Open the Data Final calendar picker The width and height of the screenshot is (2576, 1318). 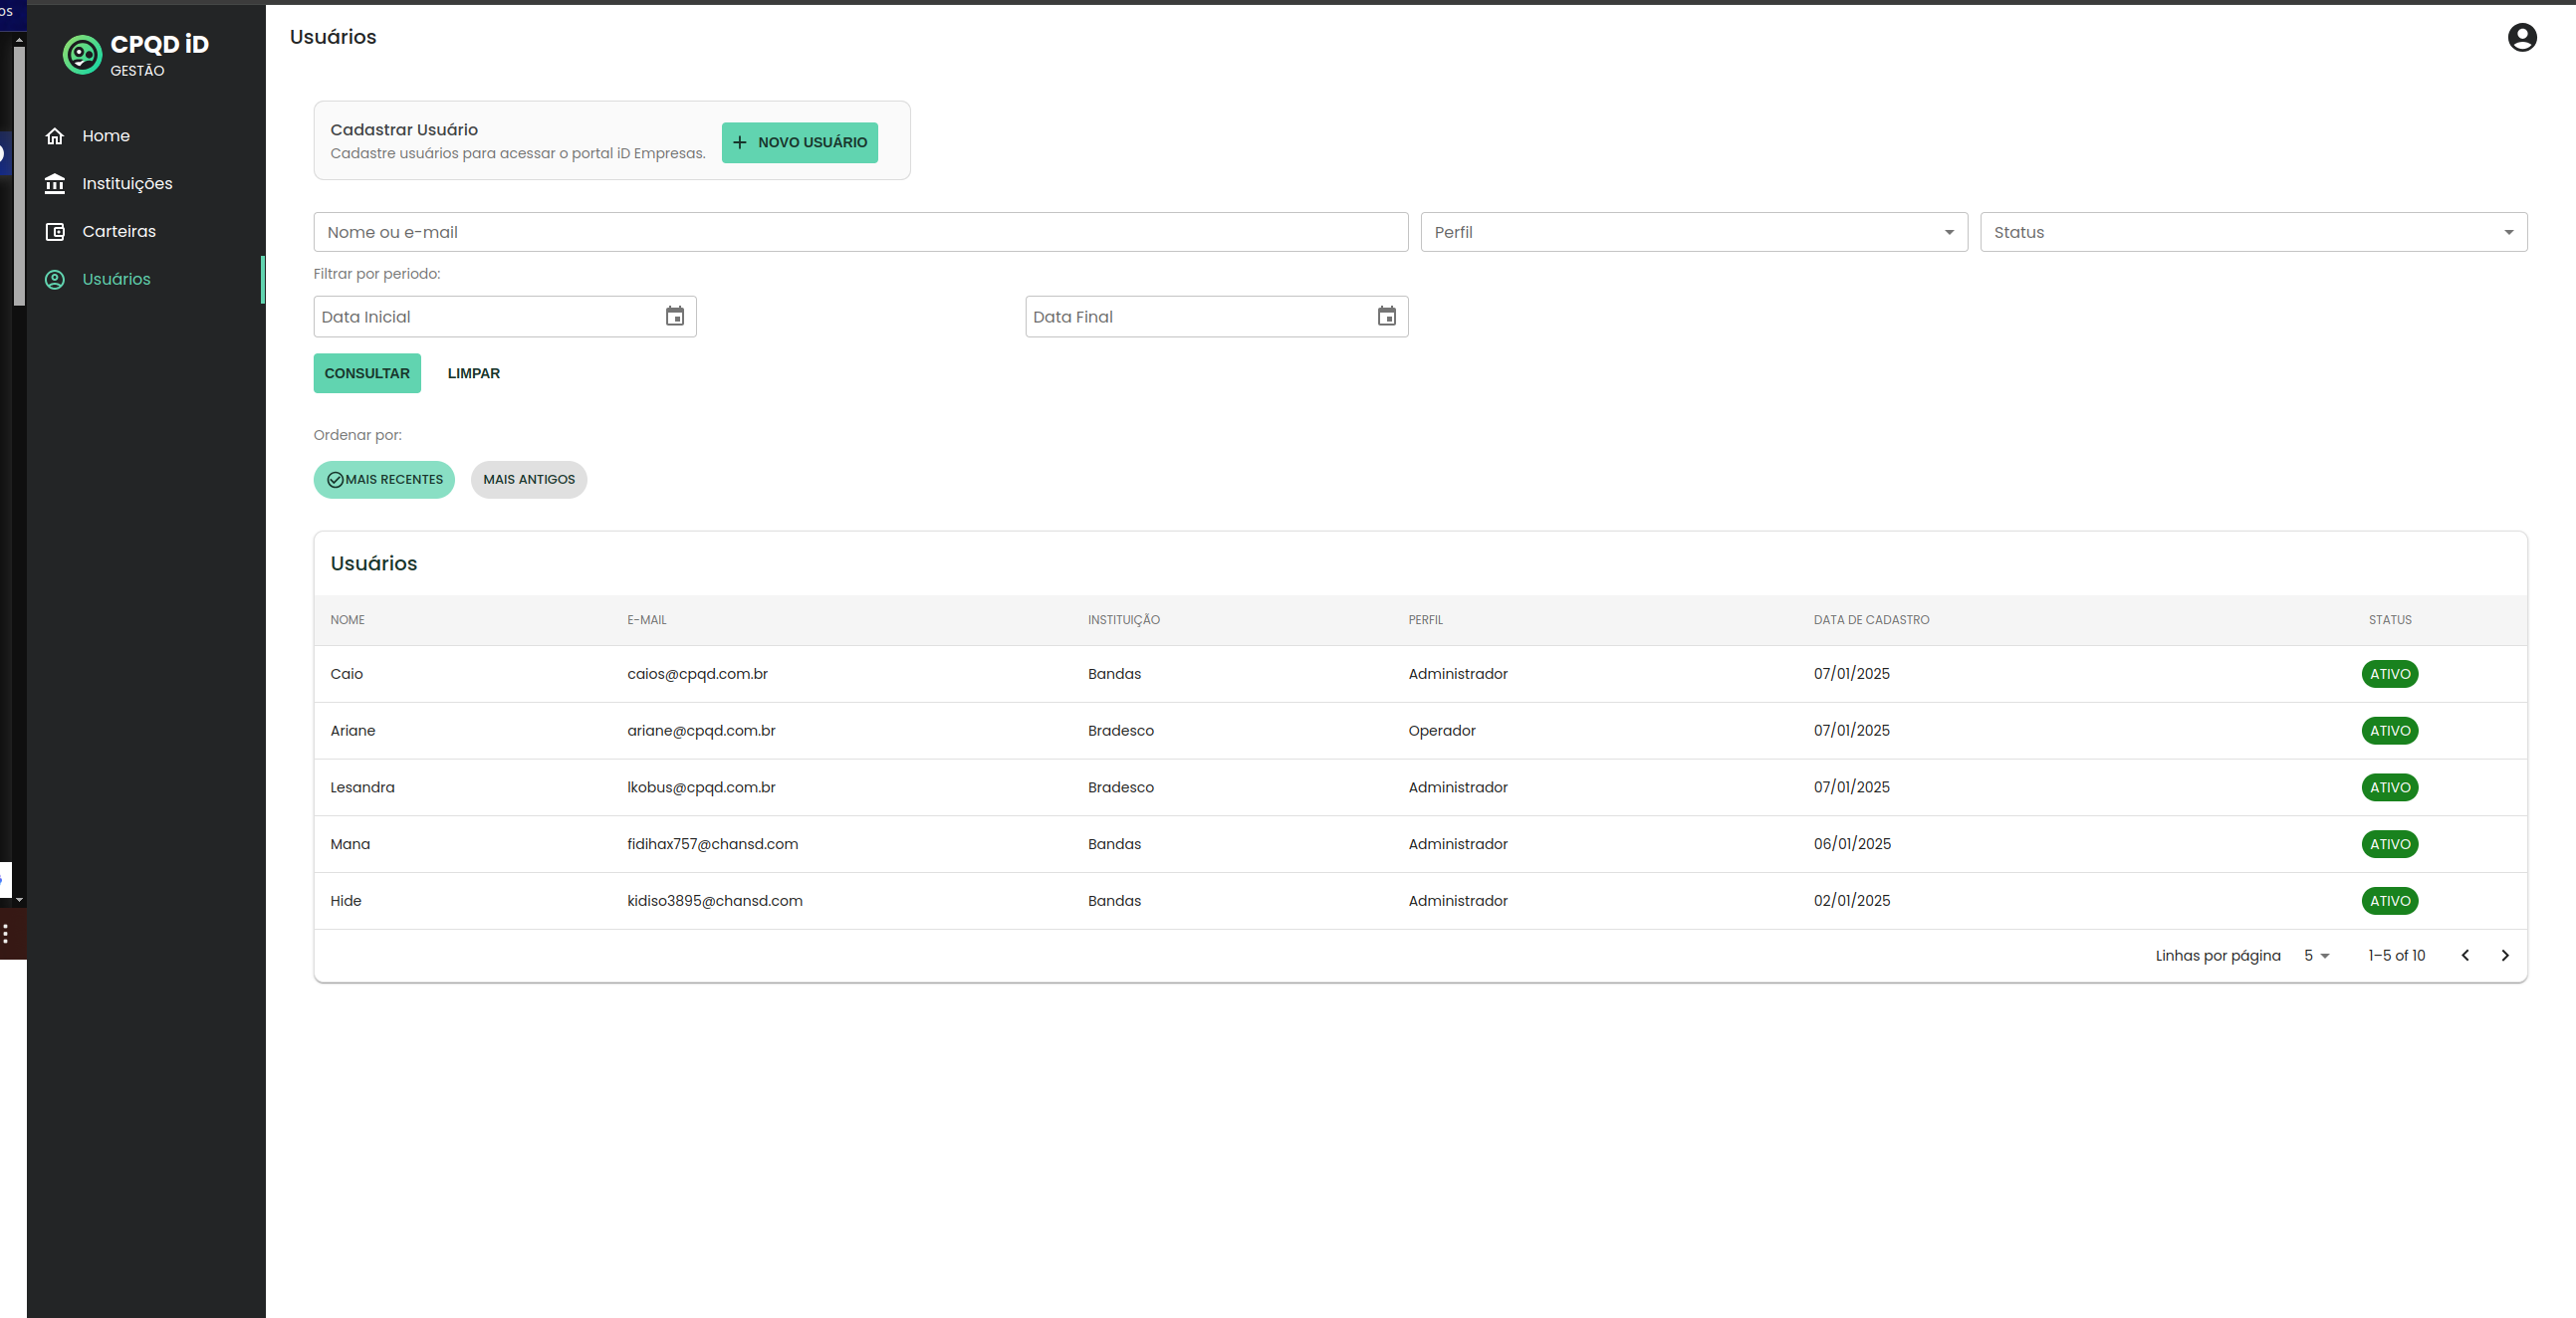click(x=1386, y=317)
